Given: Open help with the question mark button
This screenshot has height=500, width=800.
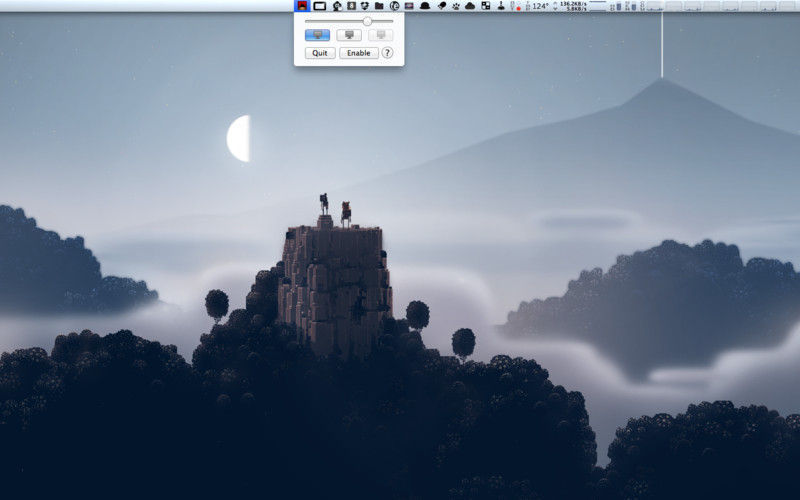Looking at the screenshot, I should pos(387,53).
